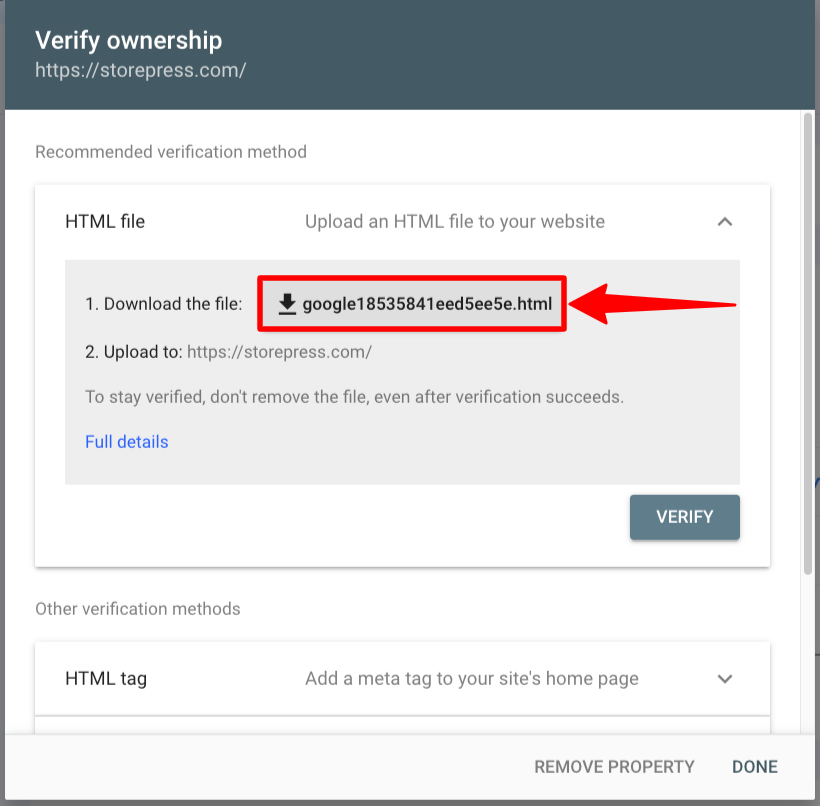This screenshot has height=806, width=820.
Task: Download the google18535841eed5ee5e.html file name
Action: pyautogui.click(x=427, y=304)
